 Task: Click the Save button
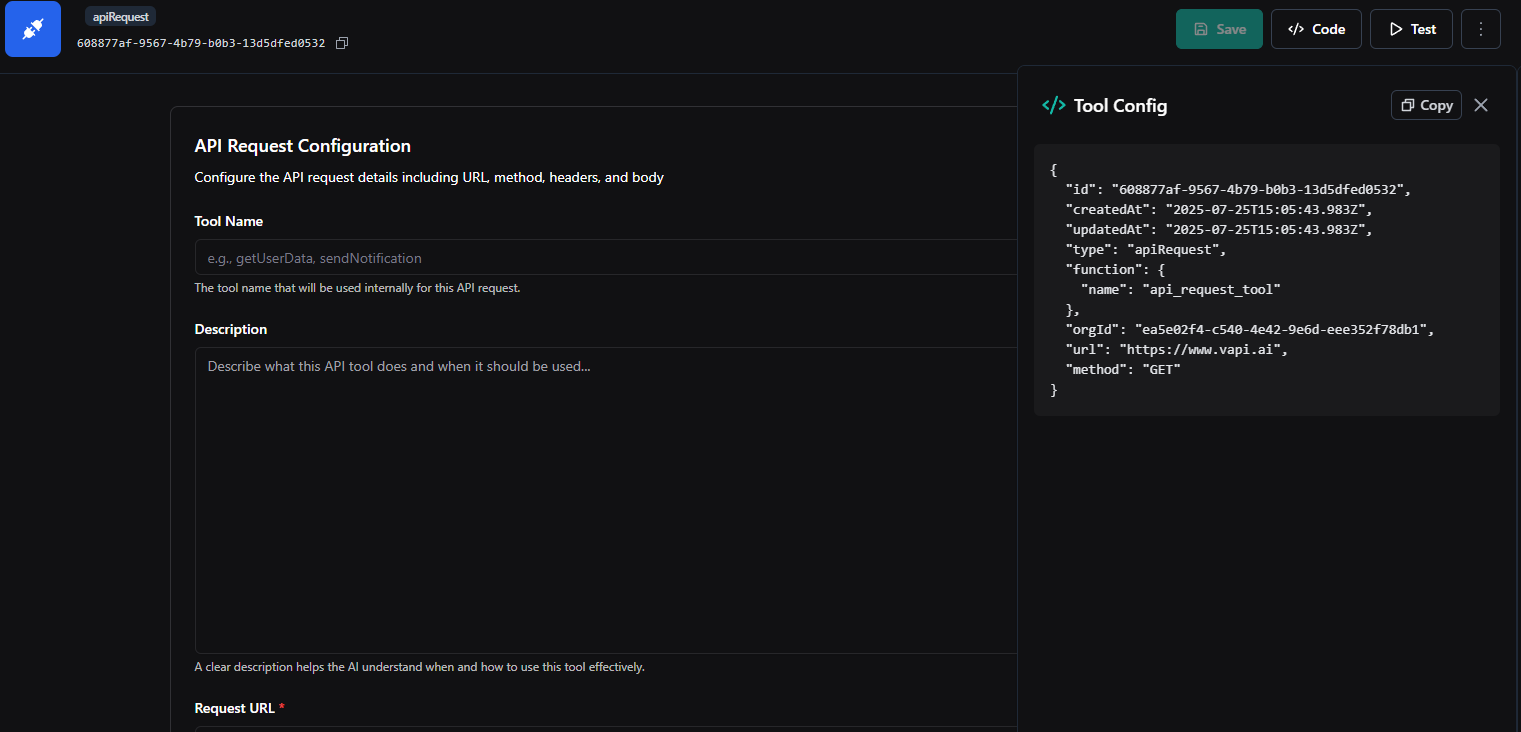coord(1219,29)
